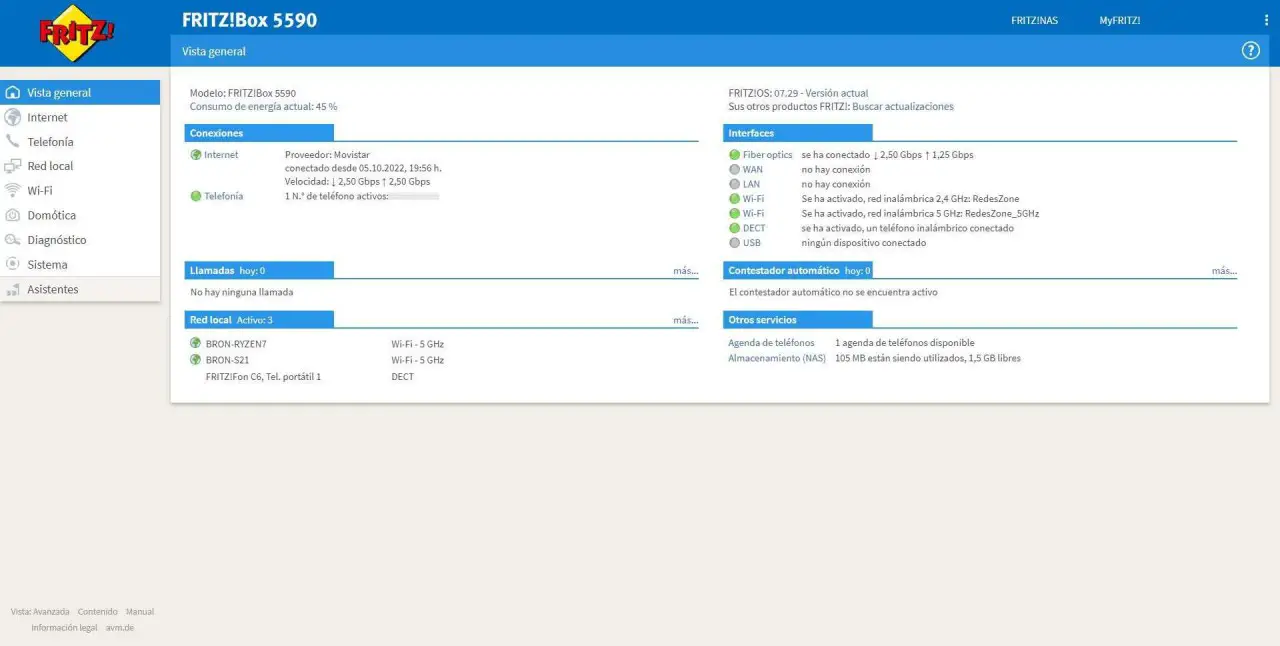Open FRITZ!NAS from the top bar
1280x646 pixels.
click(1034, 21)
